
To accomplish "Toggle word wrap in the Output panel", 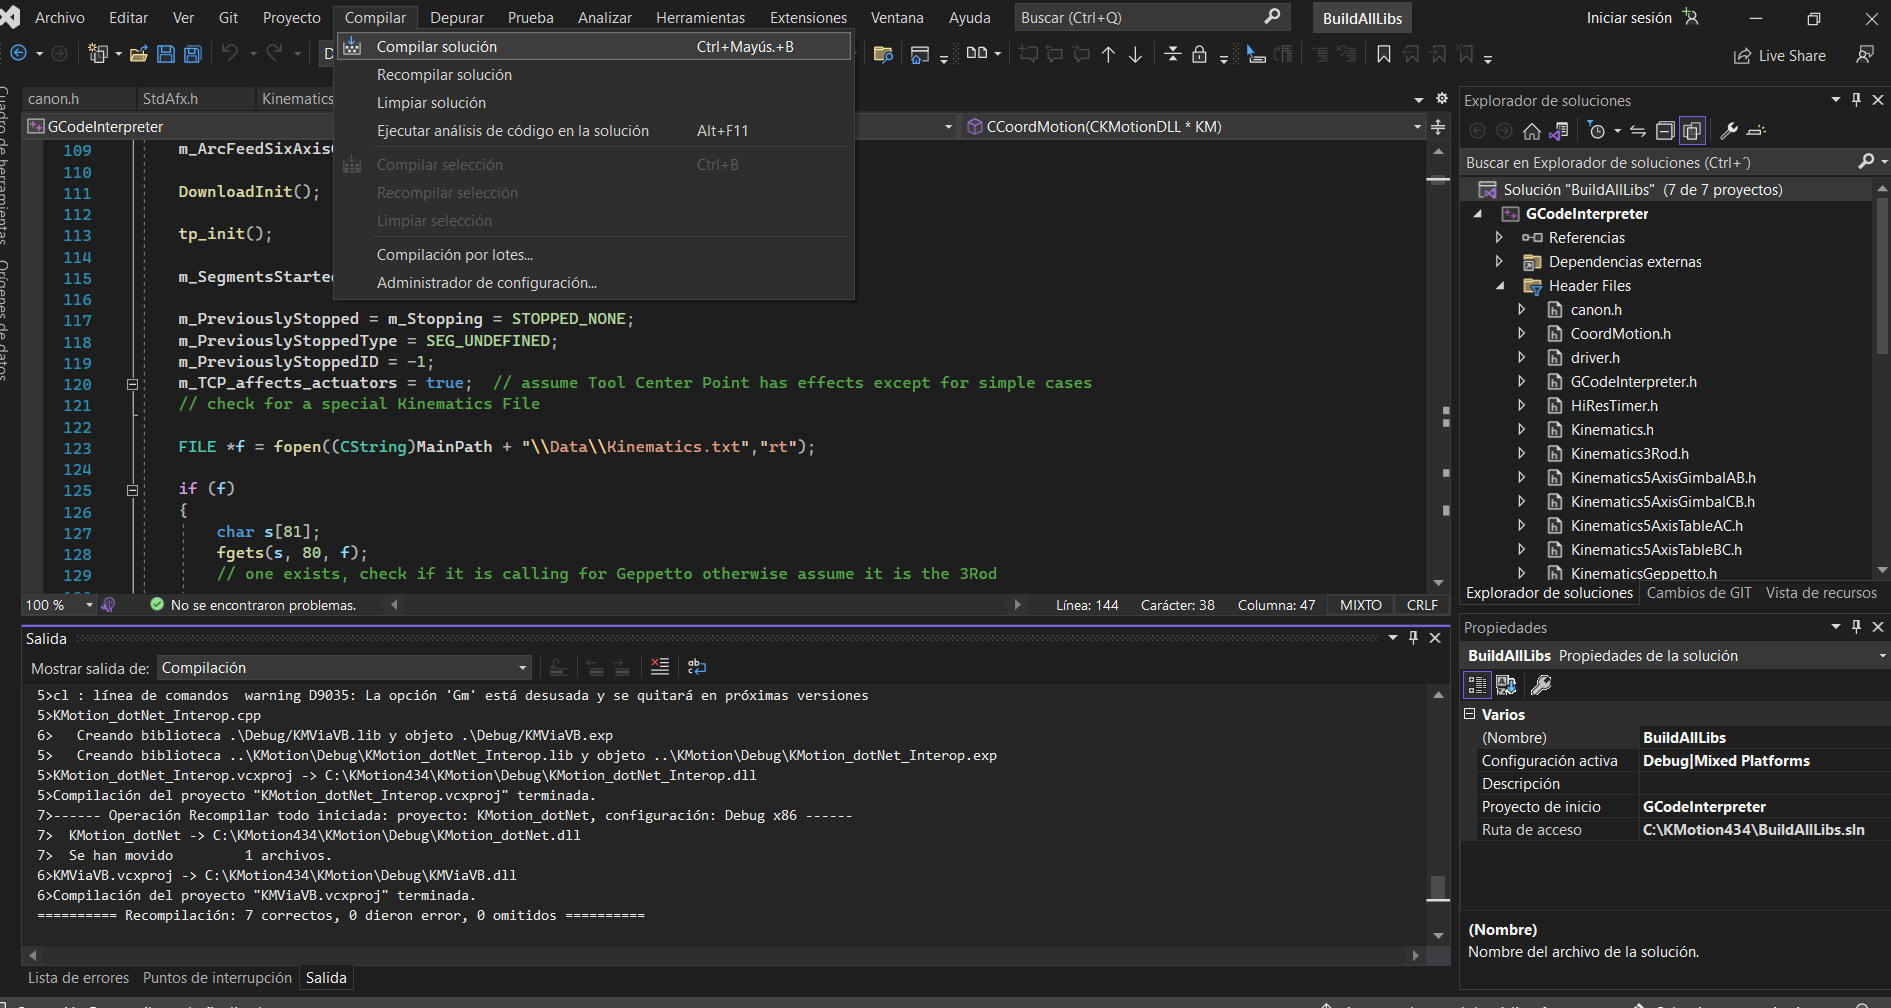I will pos(697,667).
